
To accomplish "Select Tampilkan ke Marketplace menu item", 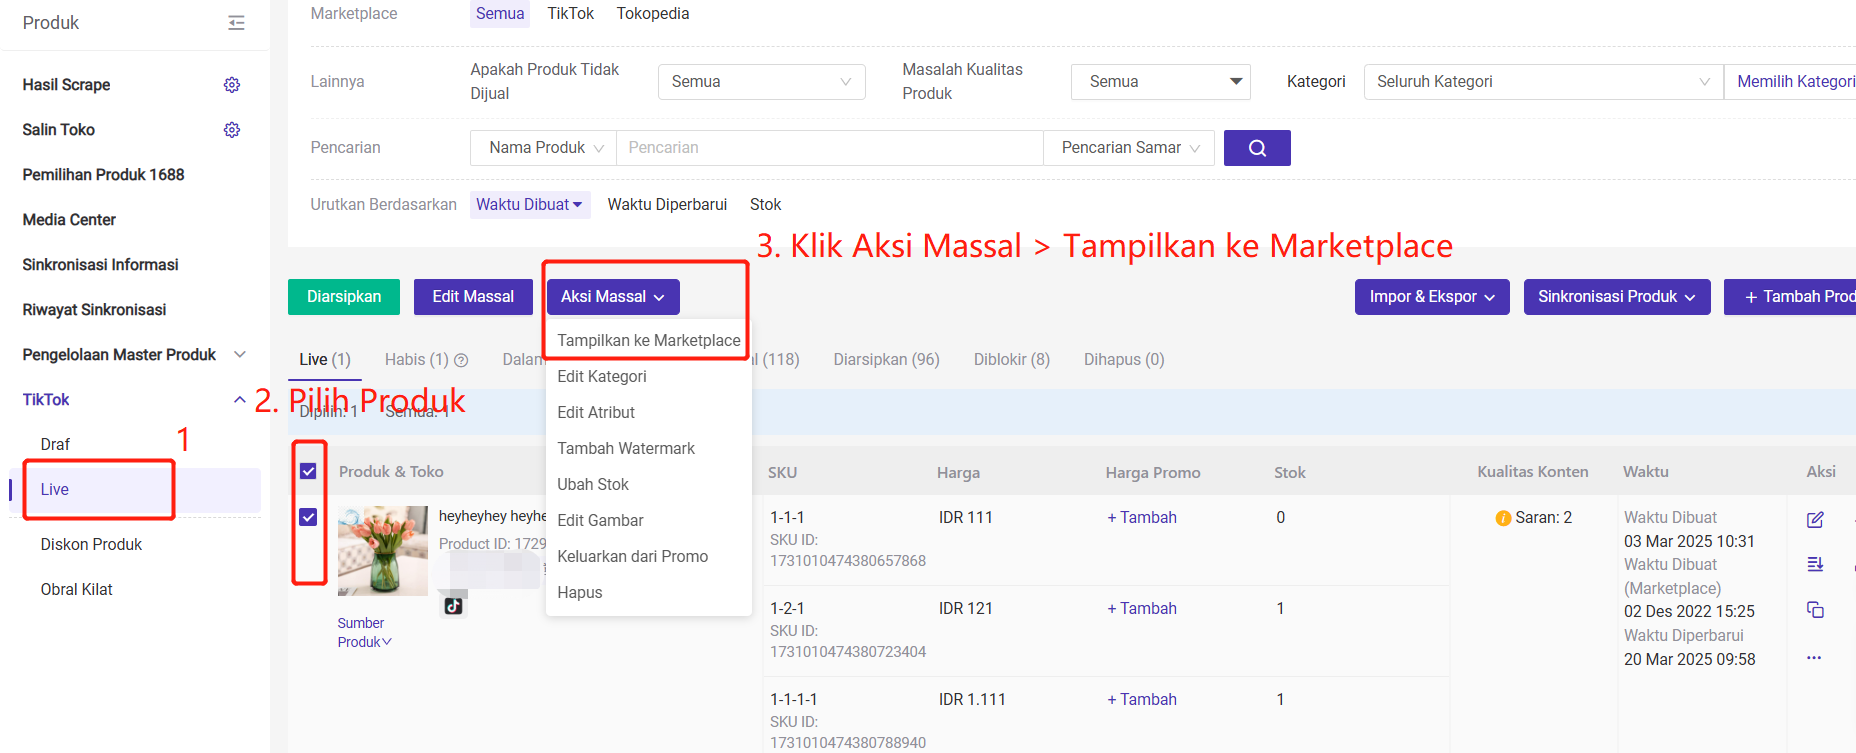I will click(648, 341).
